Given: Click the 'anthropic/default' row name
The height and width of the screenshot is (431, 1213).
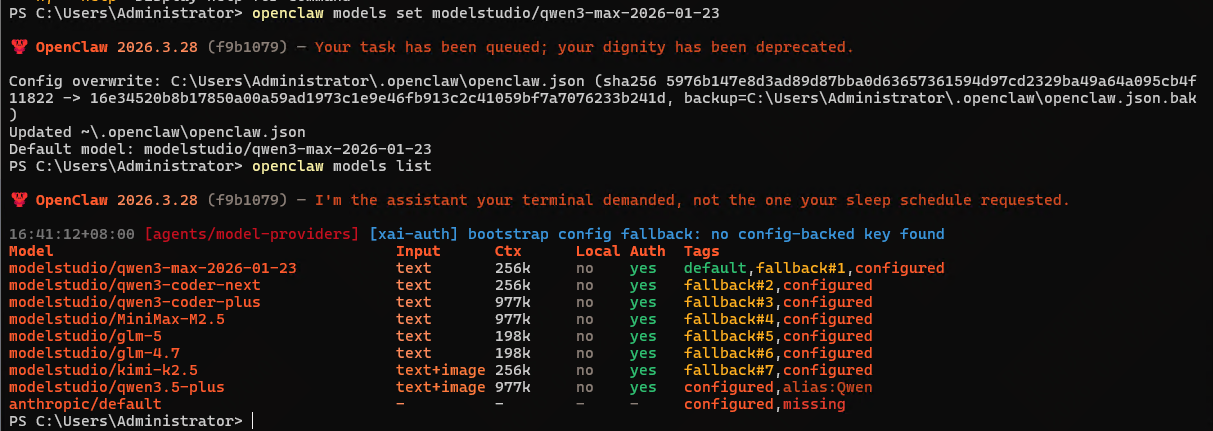Looking at the screenshot, I should (x=85, y=404).
